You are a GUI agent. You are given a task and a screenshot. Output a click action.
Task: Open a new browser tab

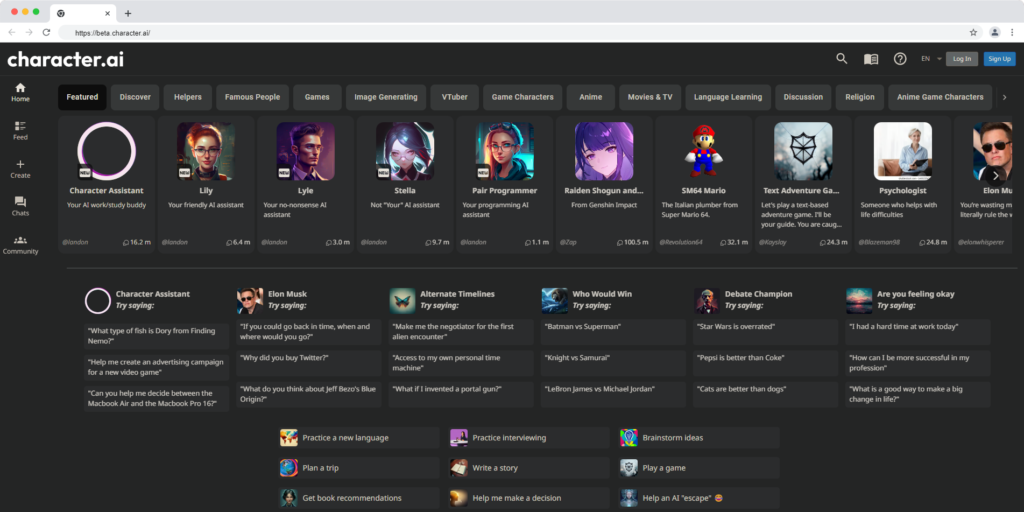pos(128,13)
